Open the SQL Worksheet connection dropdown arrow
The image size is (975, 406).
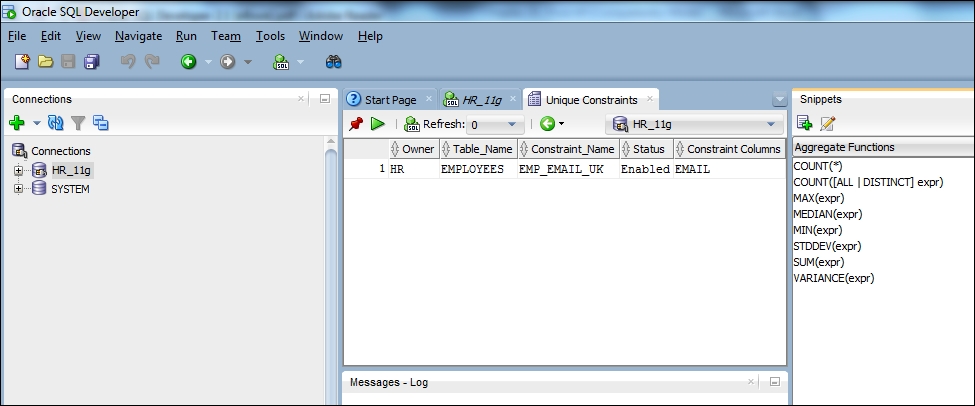(x=300, y=62)
